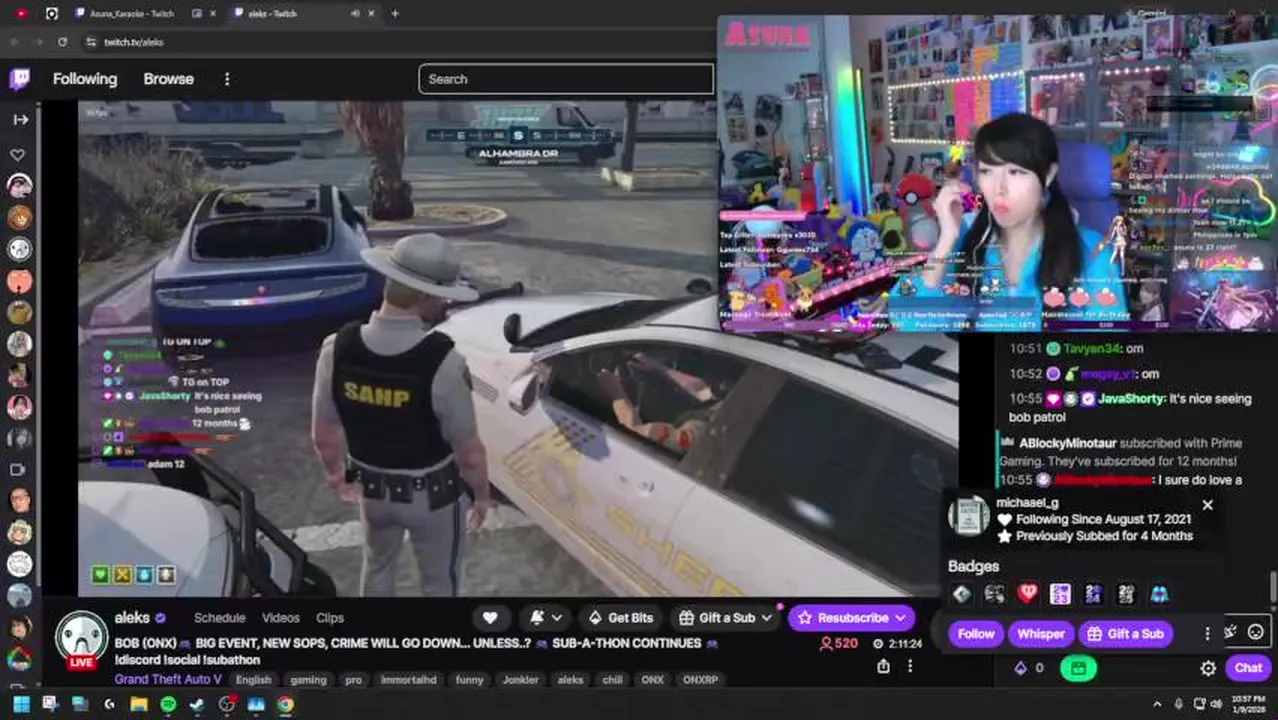This screenshot has width=1278, height=720.
Task: Click username JavaShorty in chat
Action: click(1132, 398)
